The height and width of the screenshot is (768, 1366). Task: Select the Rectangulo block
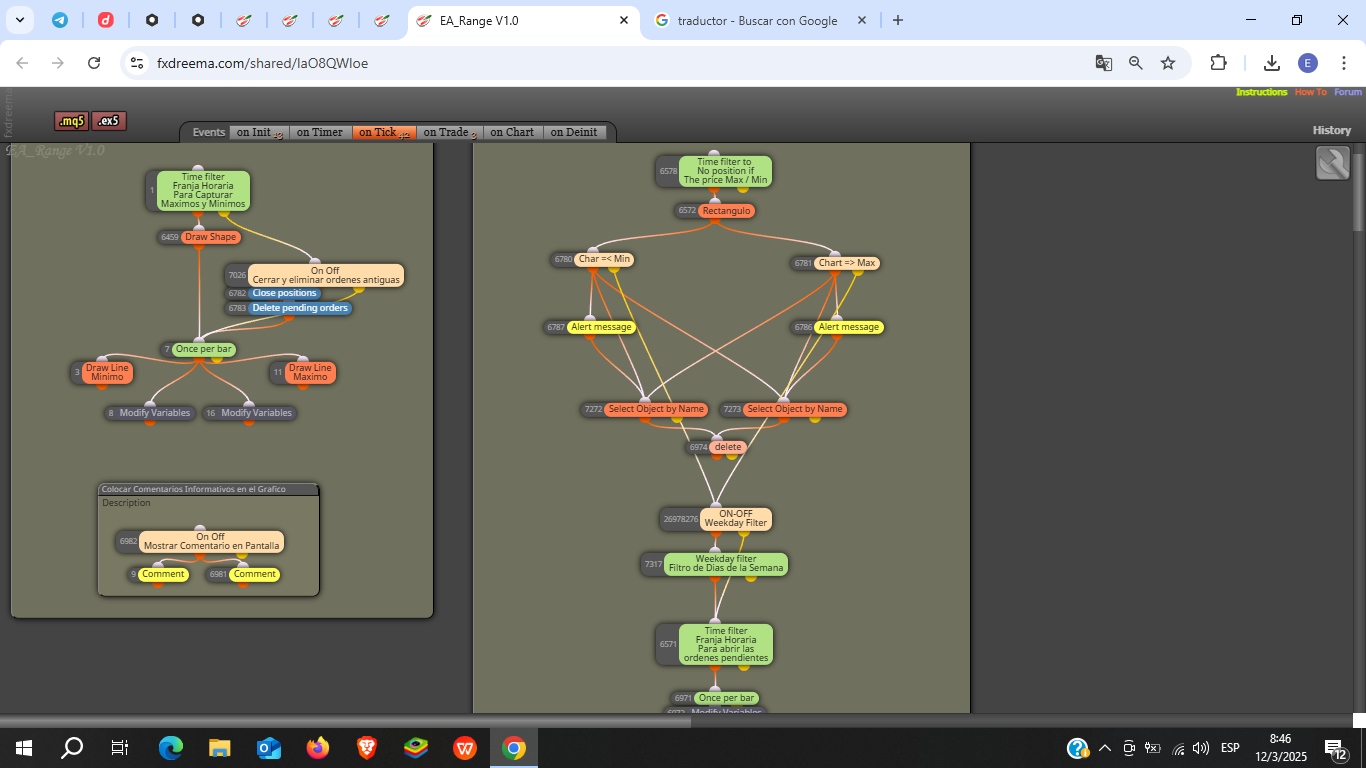726,211
